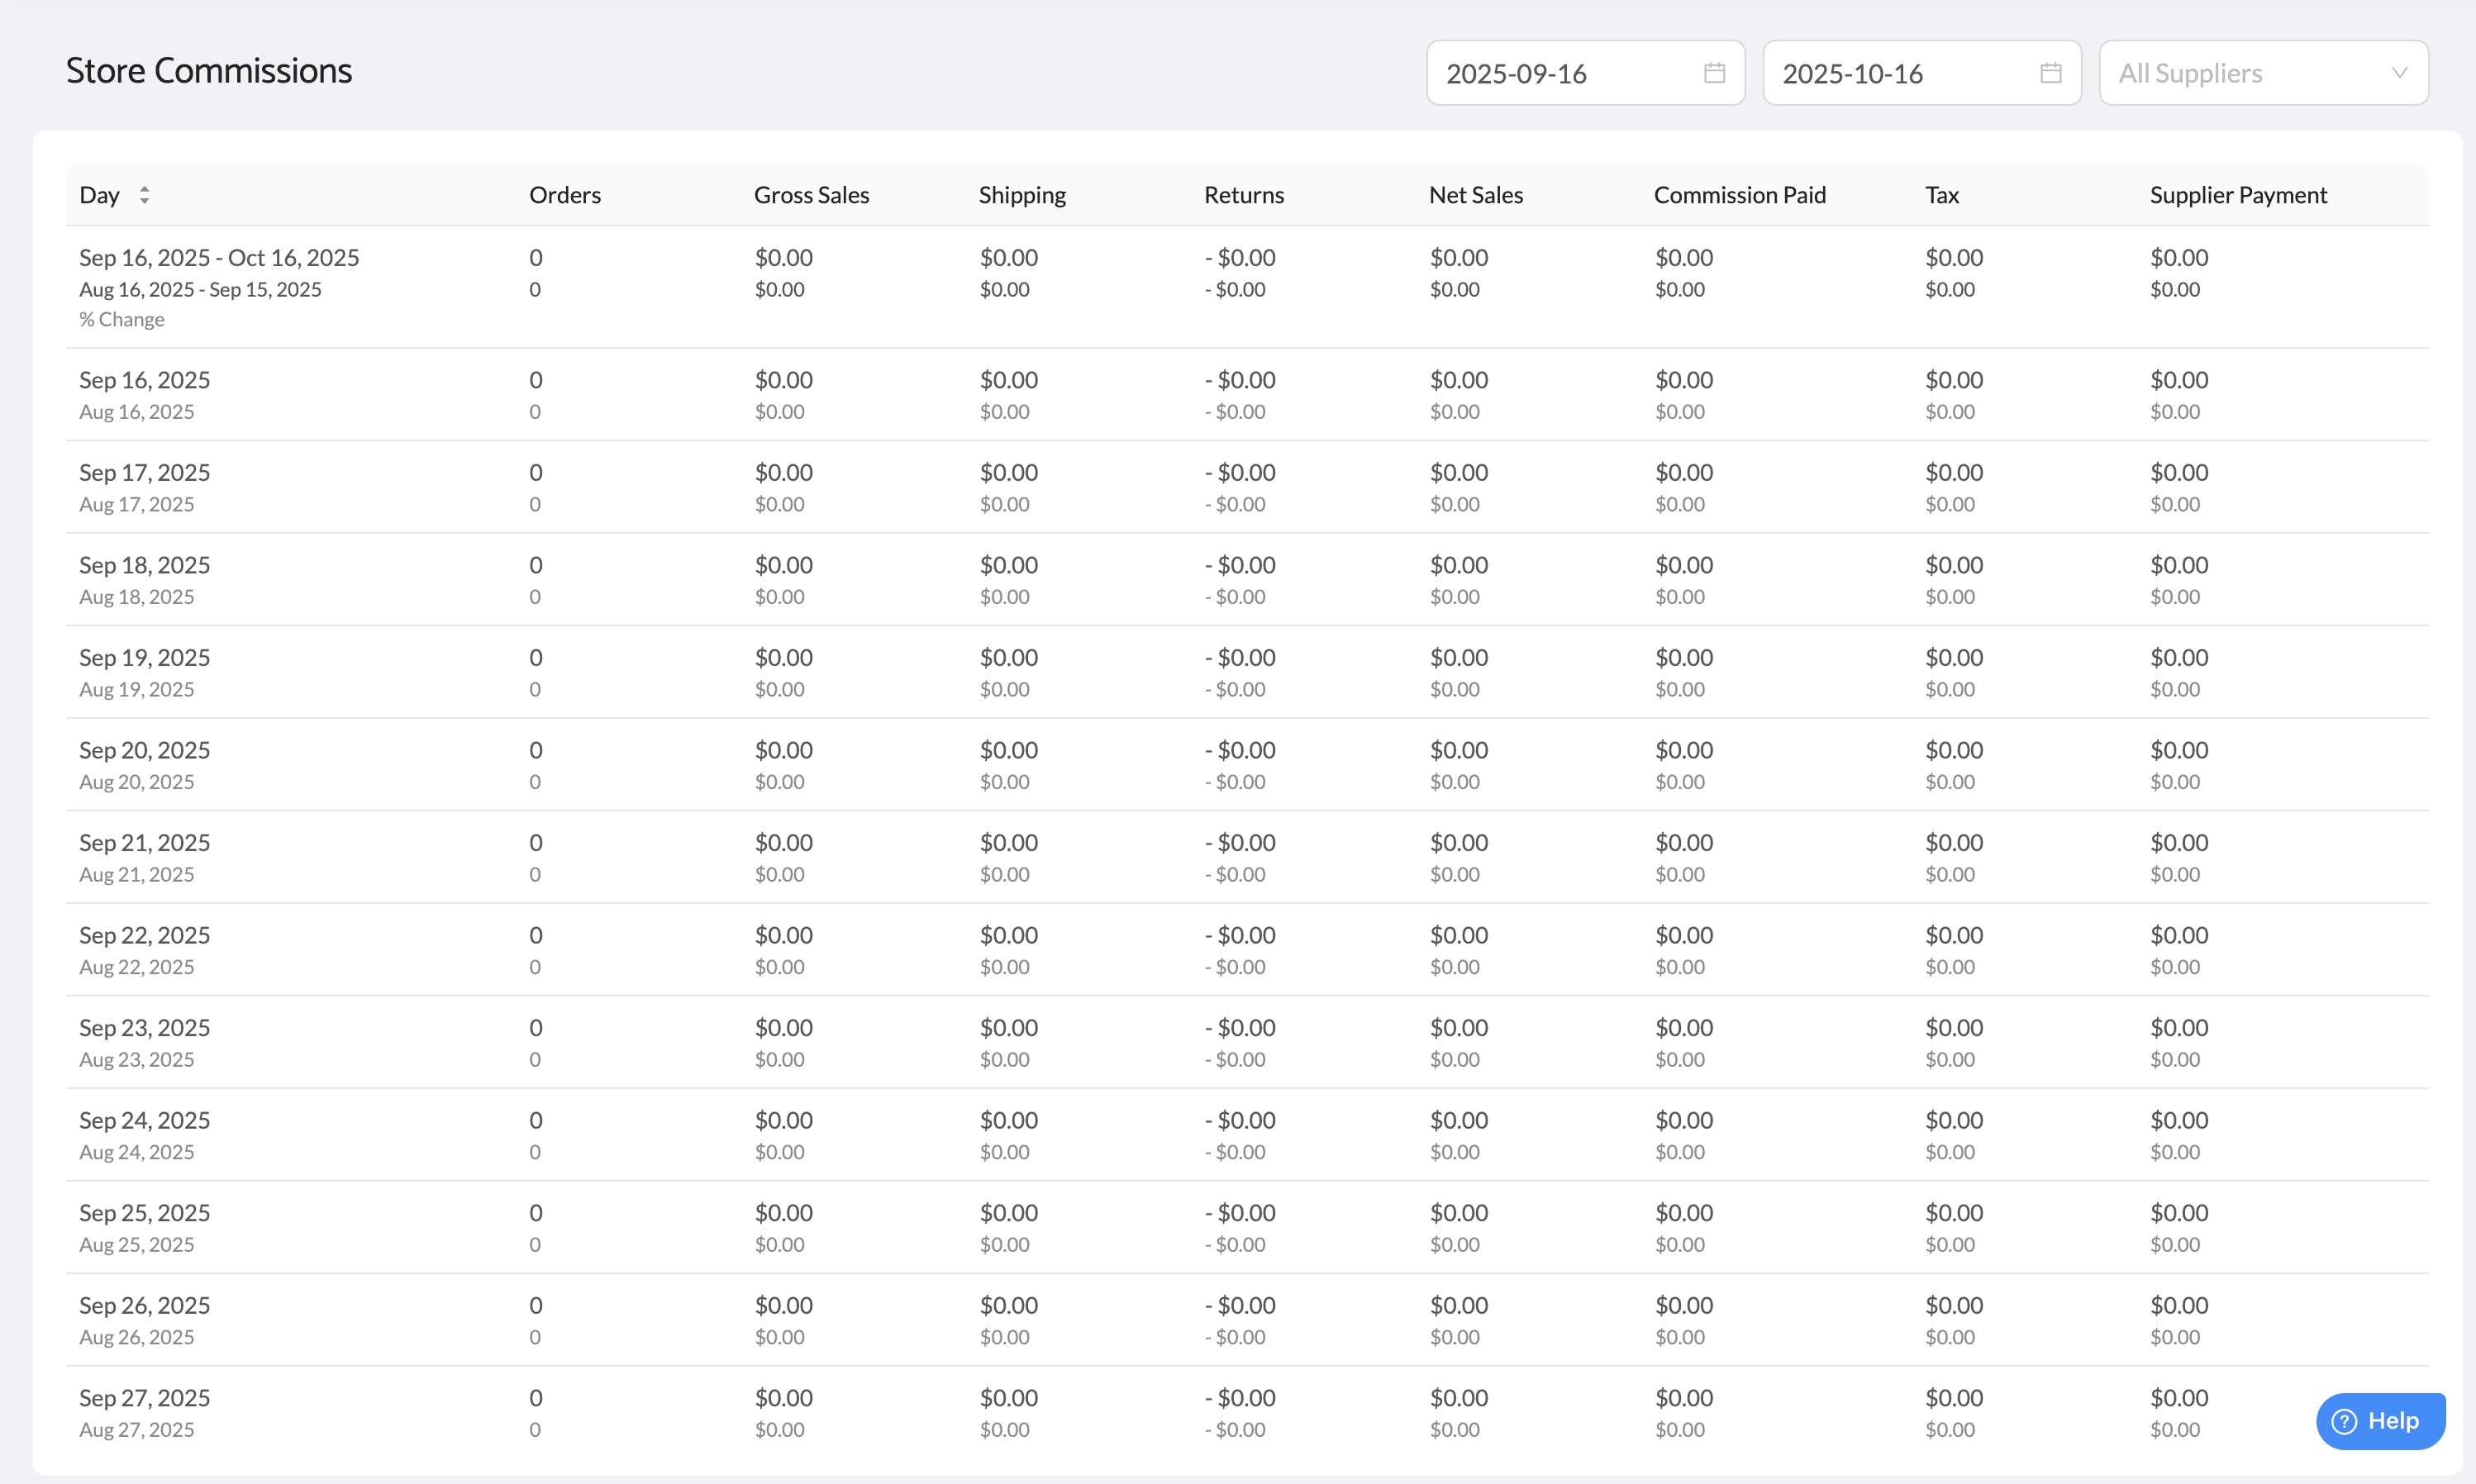Click the Orders column header
This screenshot has width=2476, height=1484.
pyautogui.click(x=565, y=195)
